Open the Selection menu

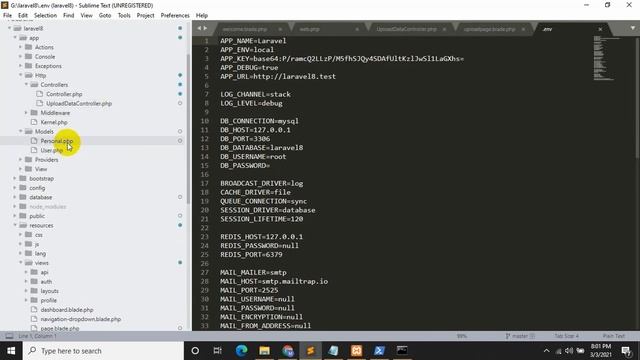(x=45, y=15)
